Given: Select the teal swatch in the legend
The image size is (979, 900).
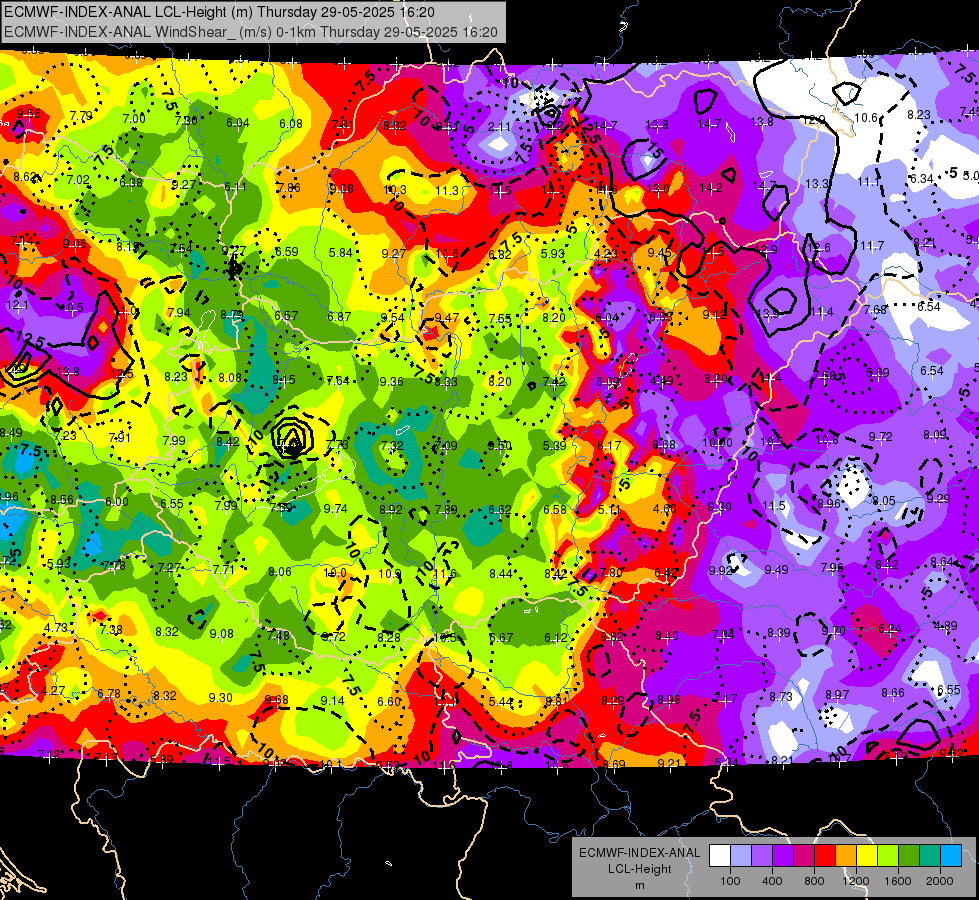Looking at the screenshot, I should (930, 856).
